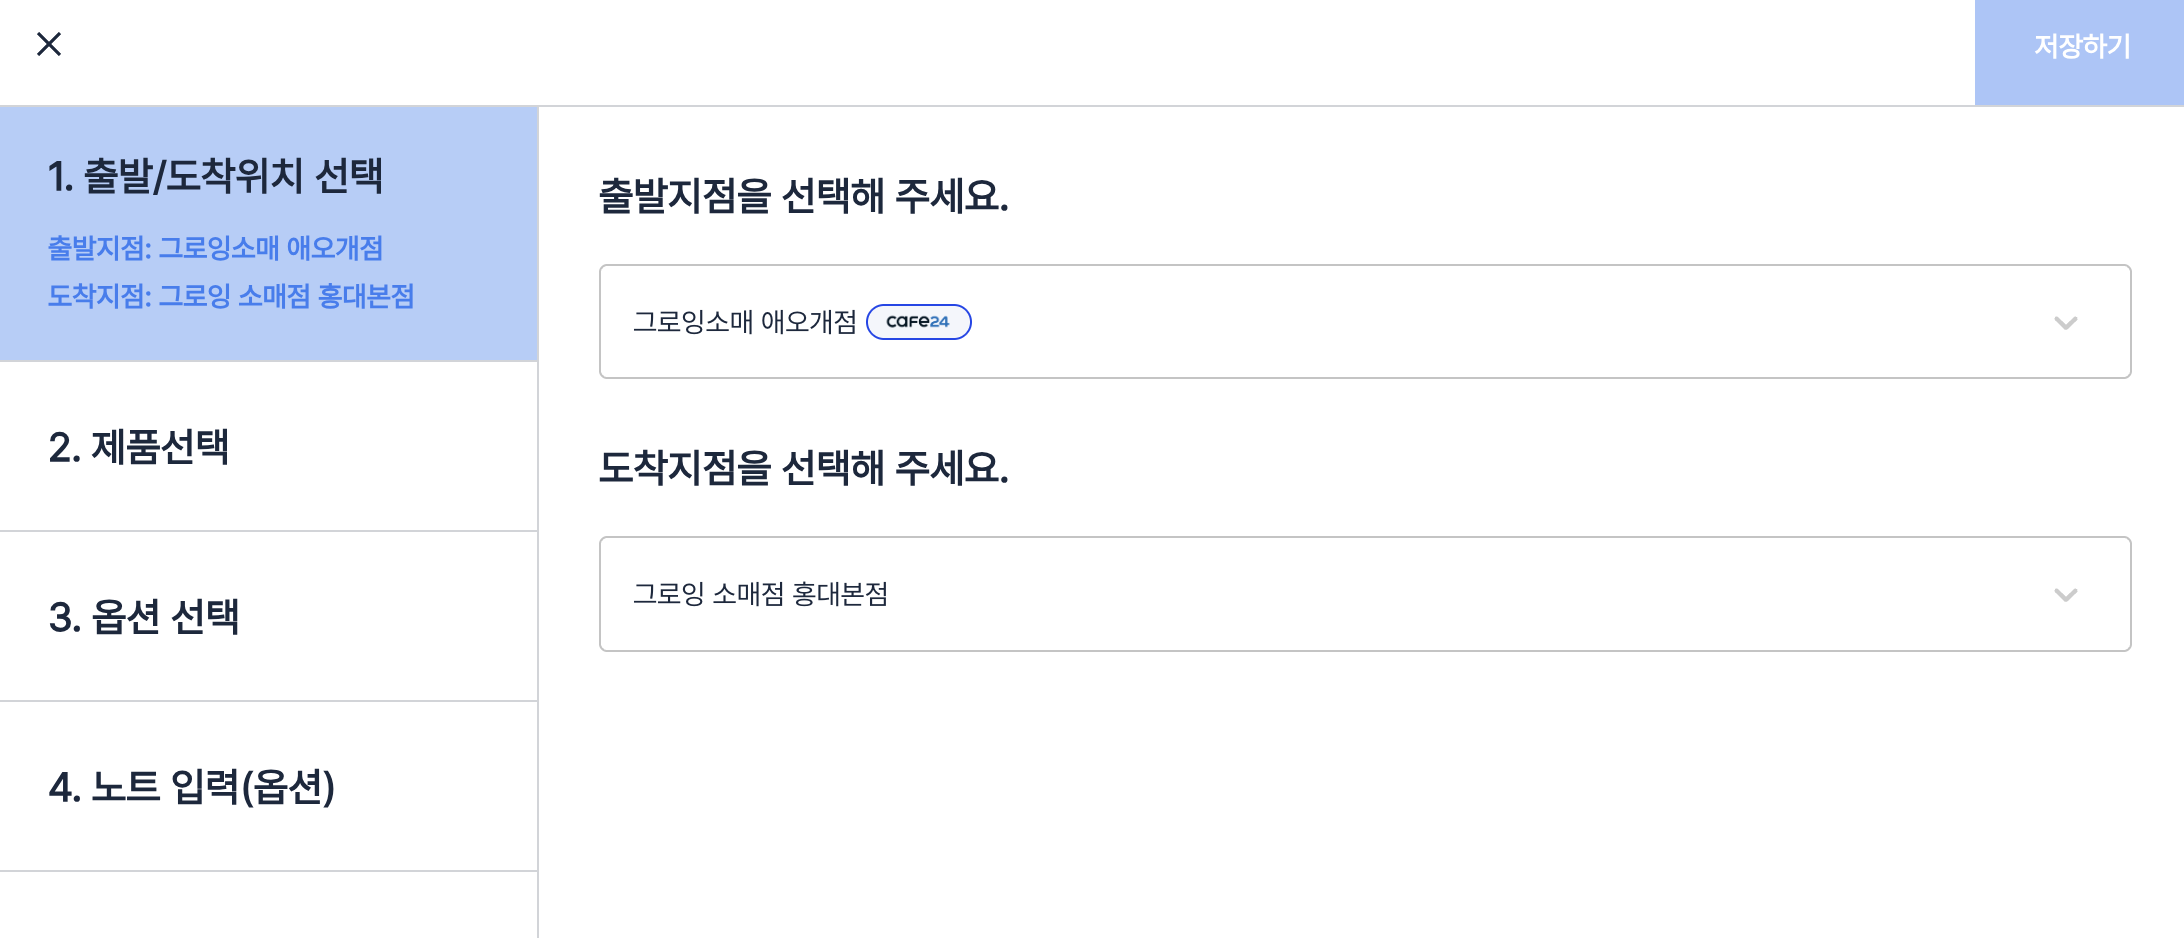This screenshot has width=2184, height=938.
Task: Click the selected 그로잉 소매점 홍대본점 value
Action: (760, 595)
